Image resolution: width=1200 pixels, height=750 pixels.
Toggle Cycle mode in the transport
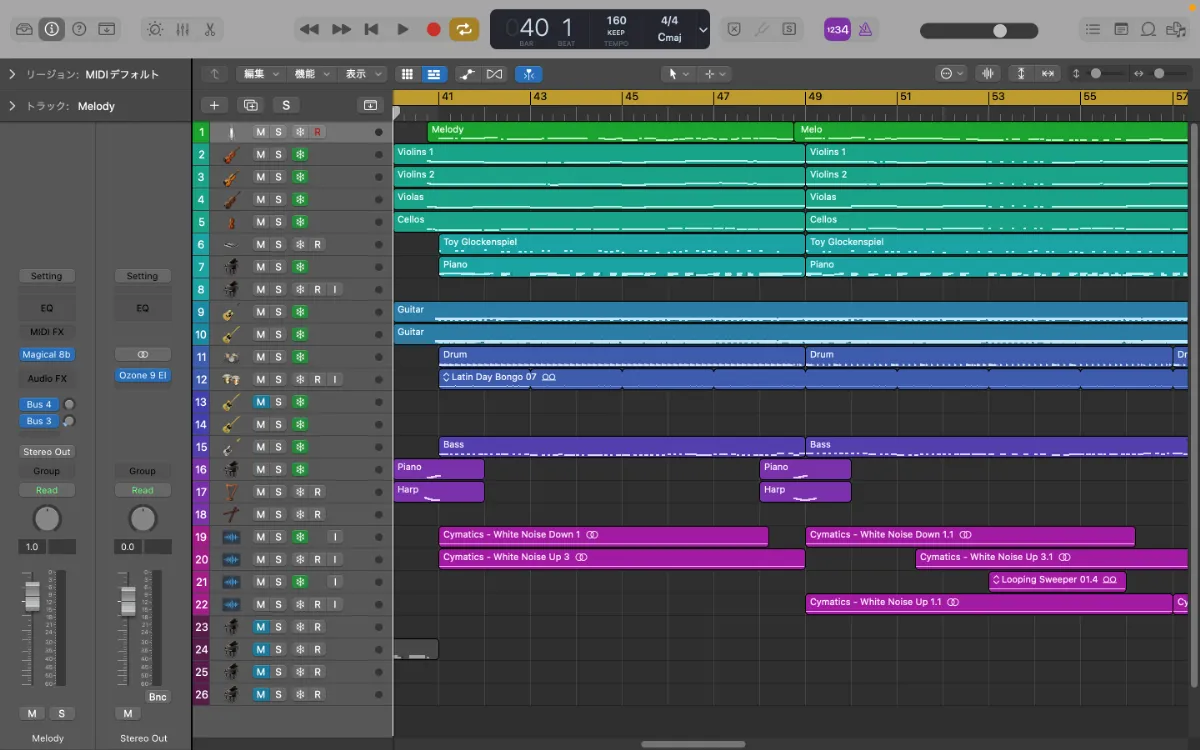click(x=463, y=29)
